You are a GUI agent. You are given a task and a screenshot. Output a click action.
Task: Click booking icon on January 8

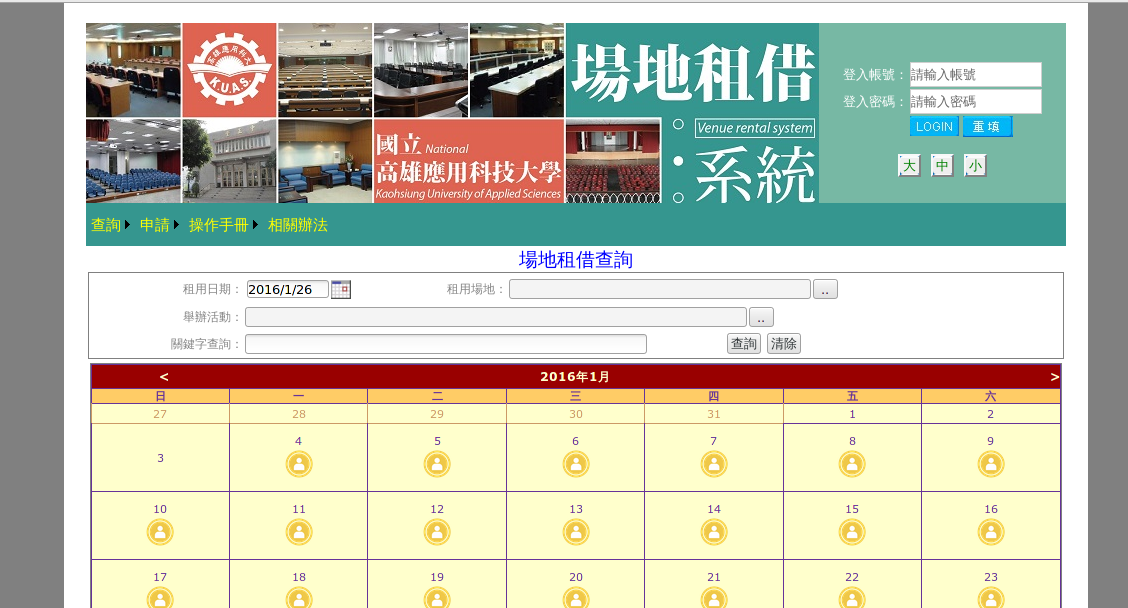(x=852, y=464)
